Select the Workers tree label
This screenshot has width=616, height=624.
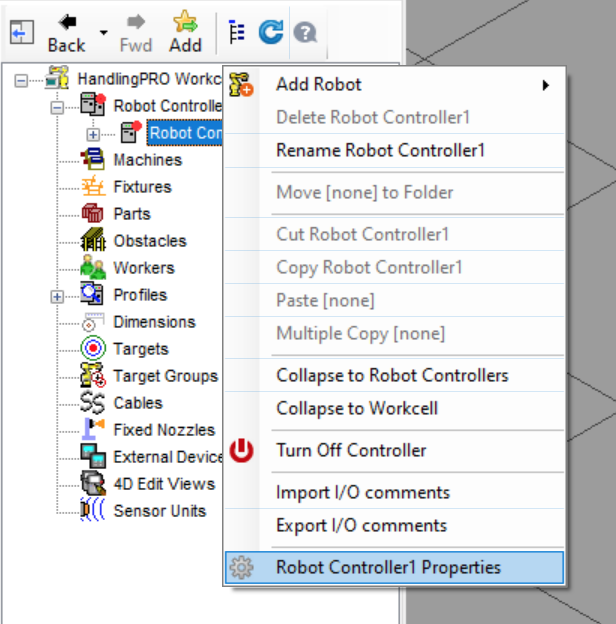pyautogui.click(x=144, y=268)
